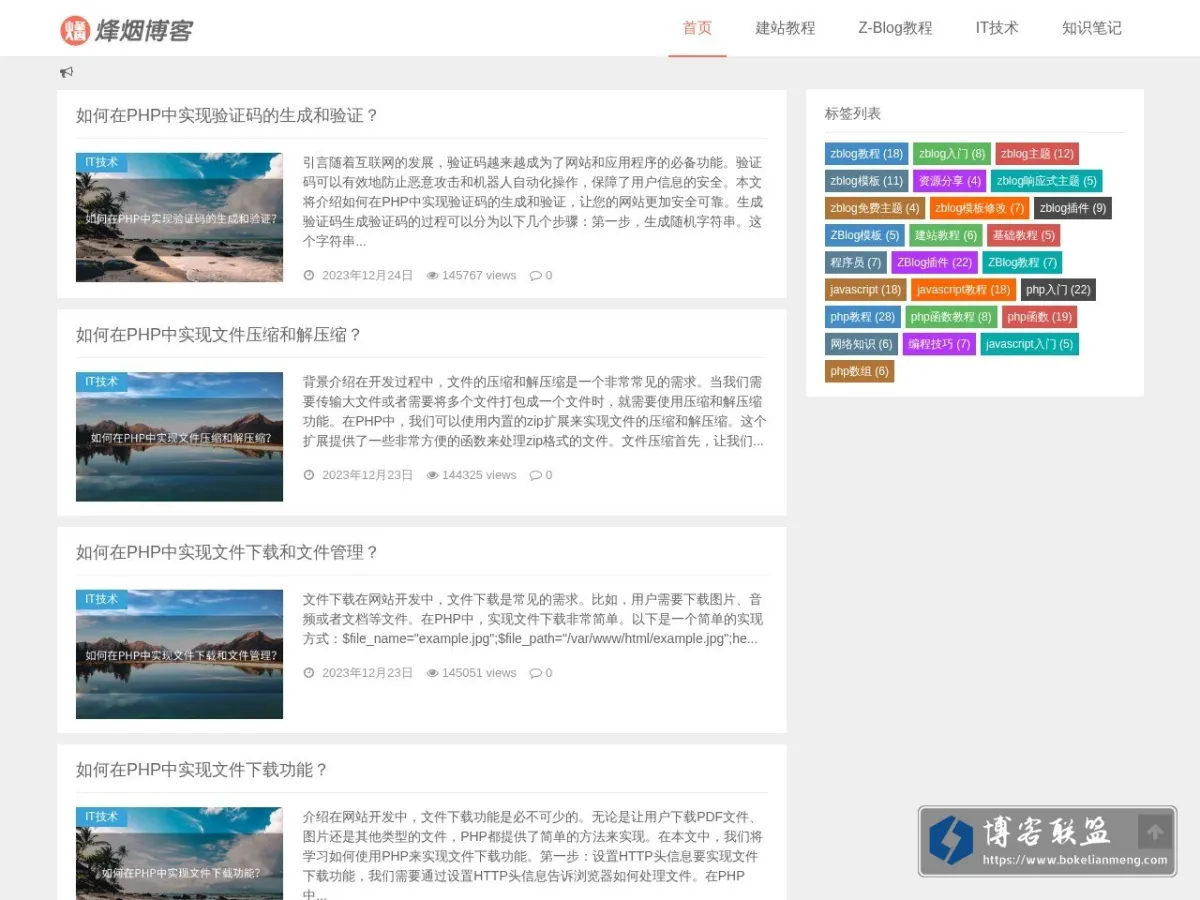Screen dimensions: 1200x900
Task: Click comment icon on 验证码 article
Action: tap(535, 275)
